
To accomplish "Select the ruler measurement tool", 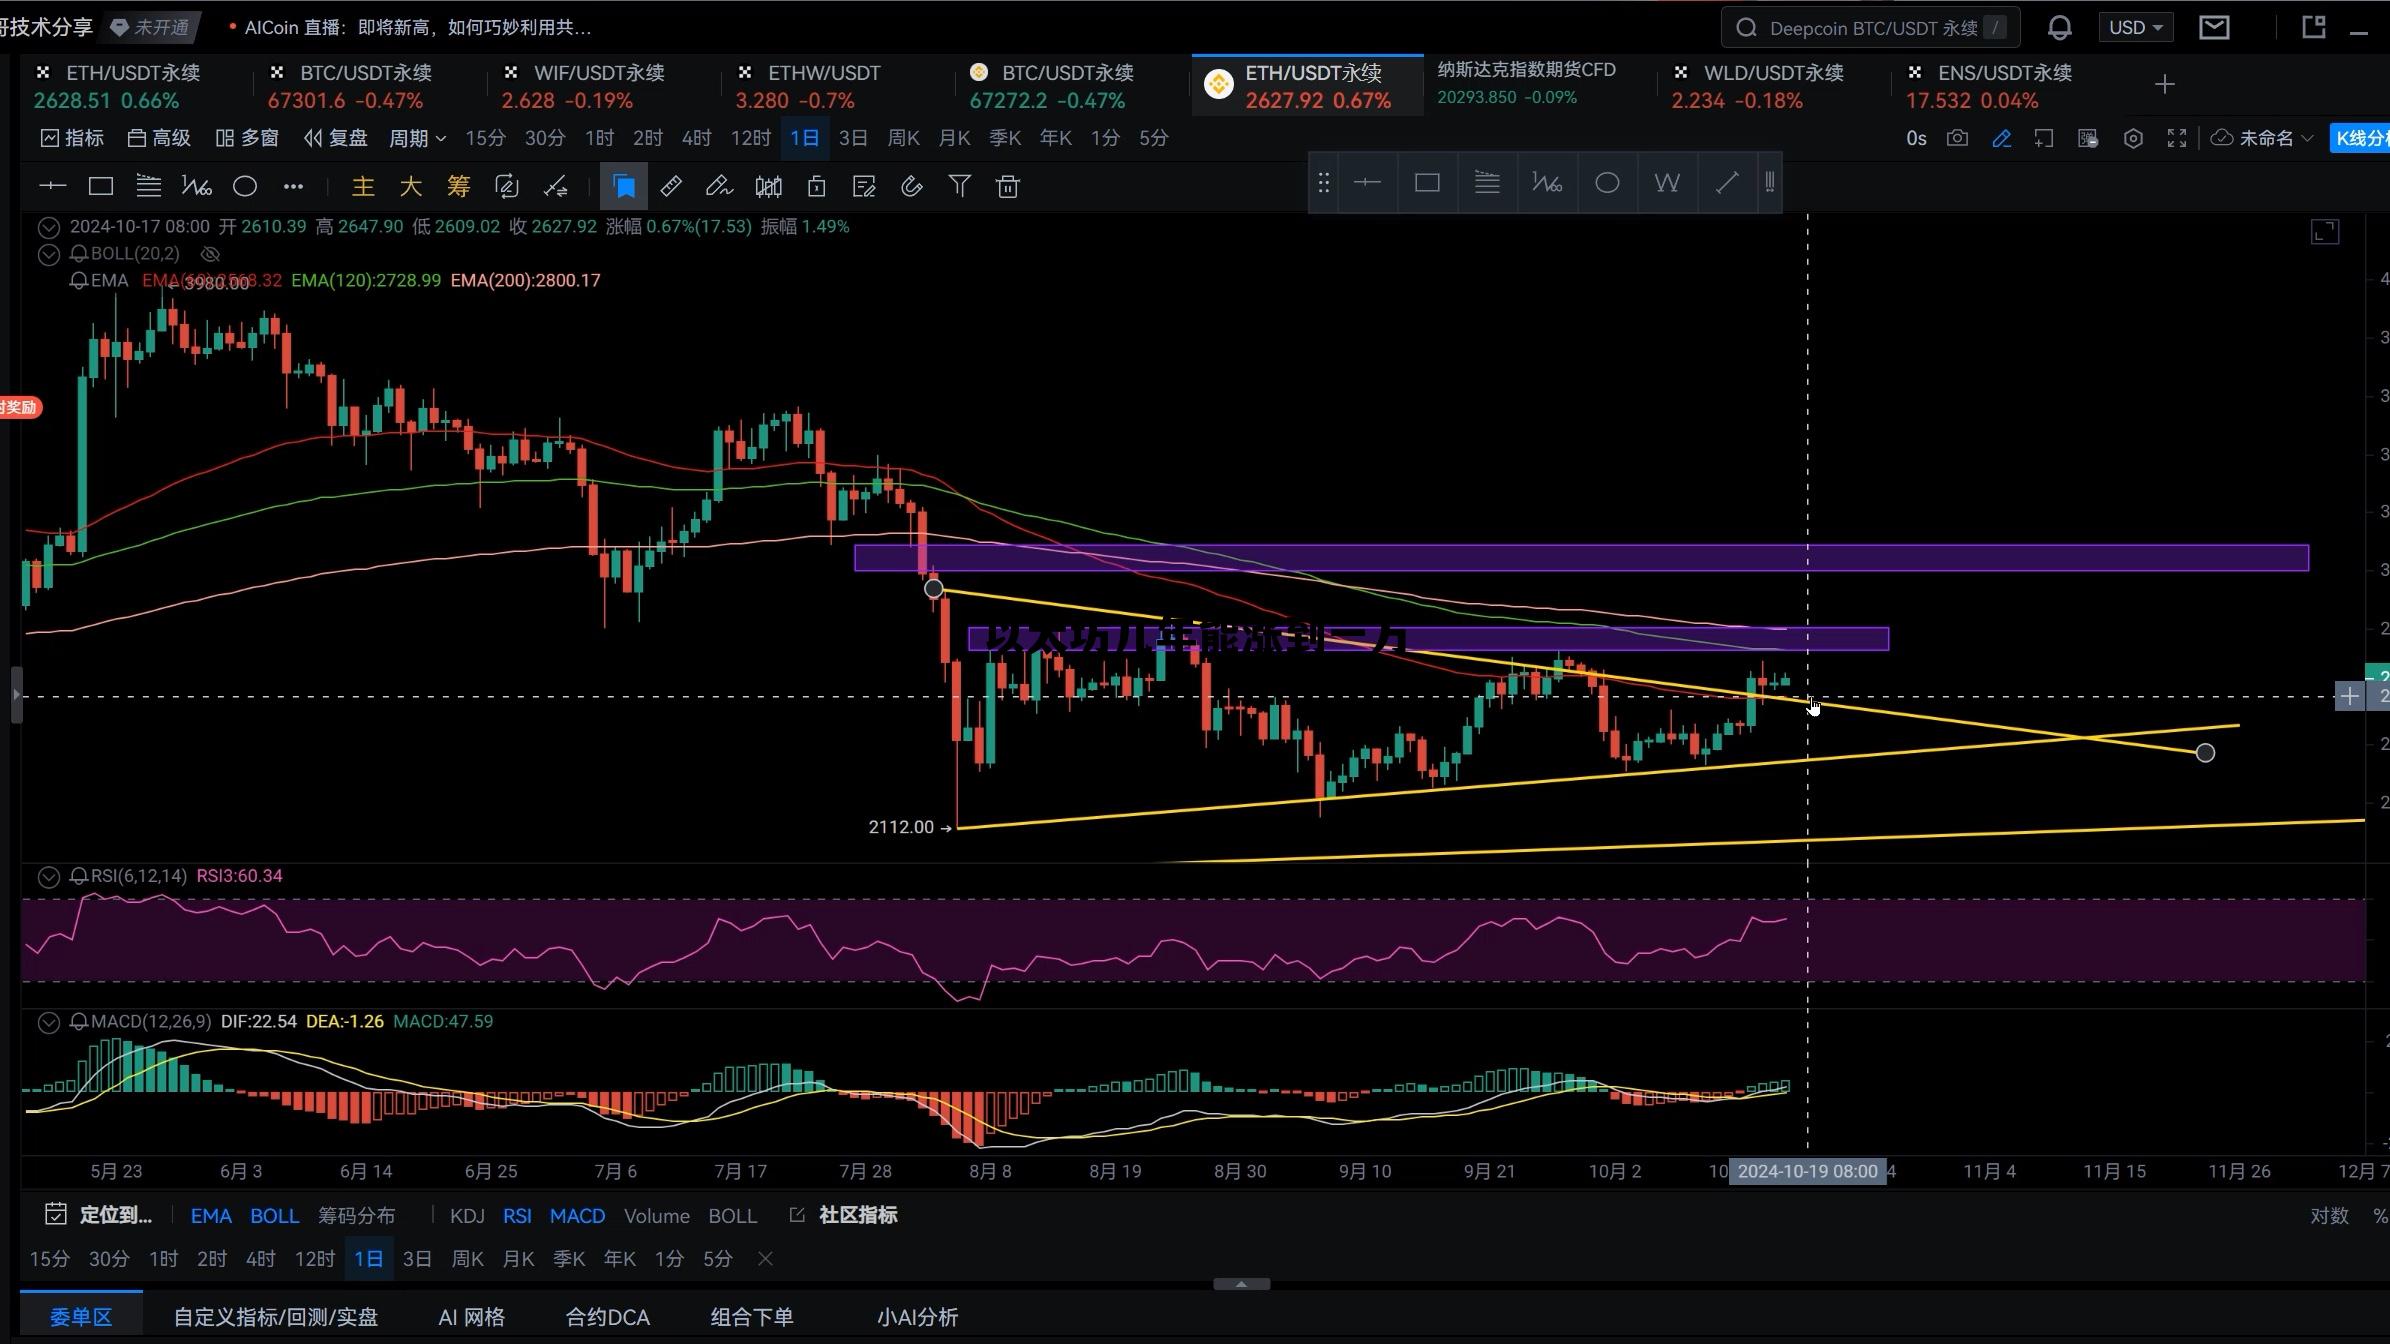I will pyautogui.click(x=671, y=186).
